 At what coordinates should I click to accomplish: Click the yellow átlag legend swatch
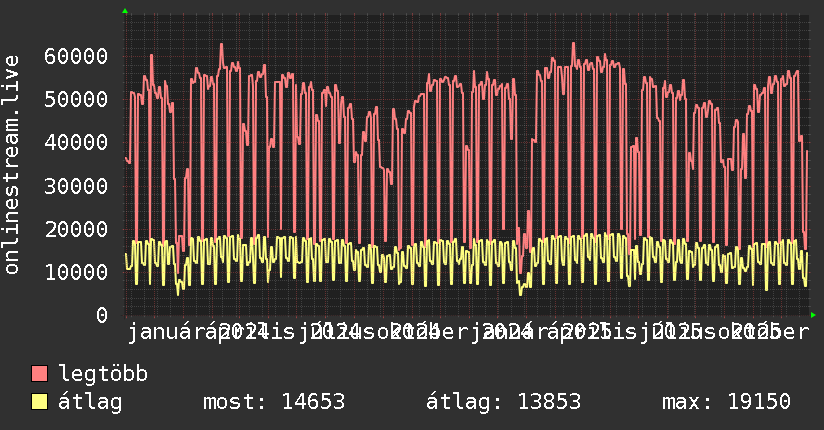(x=40, y=402)
